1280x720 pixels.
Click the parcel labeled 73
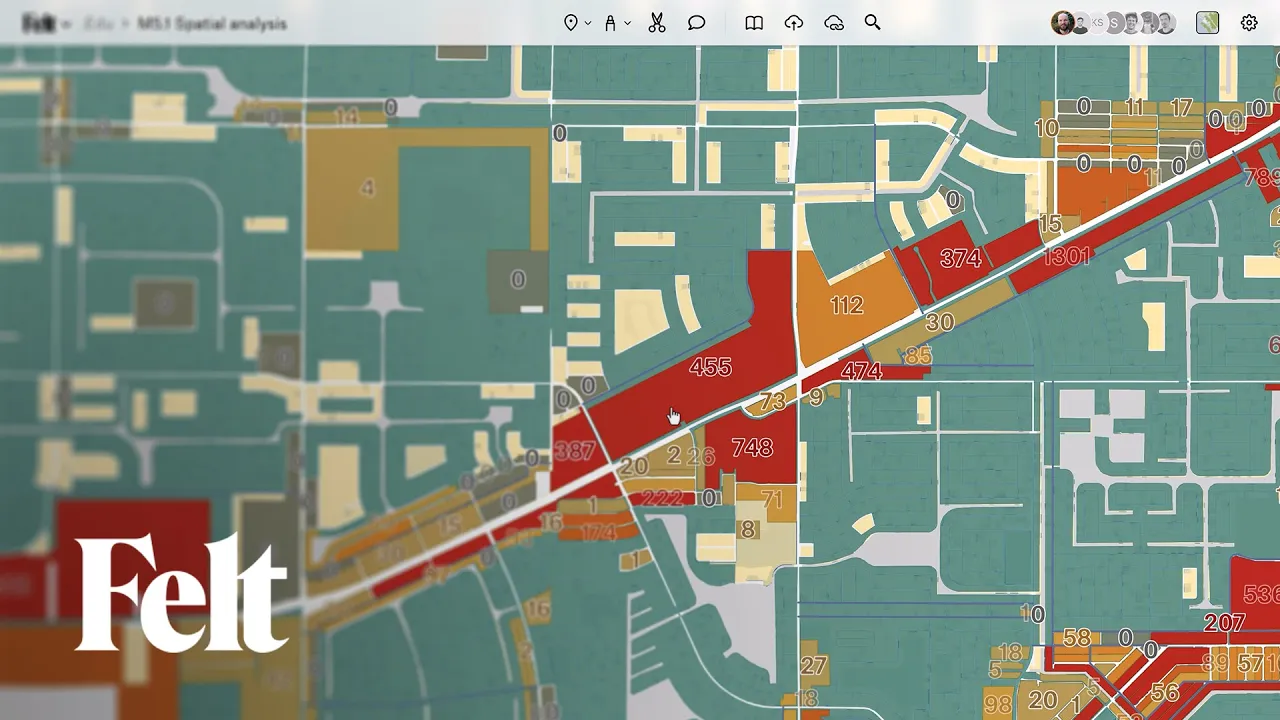(x=772, y=402)
